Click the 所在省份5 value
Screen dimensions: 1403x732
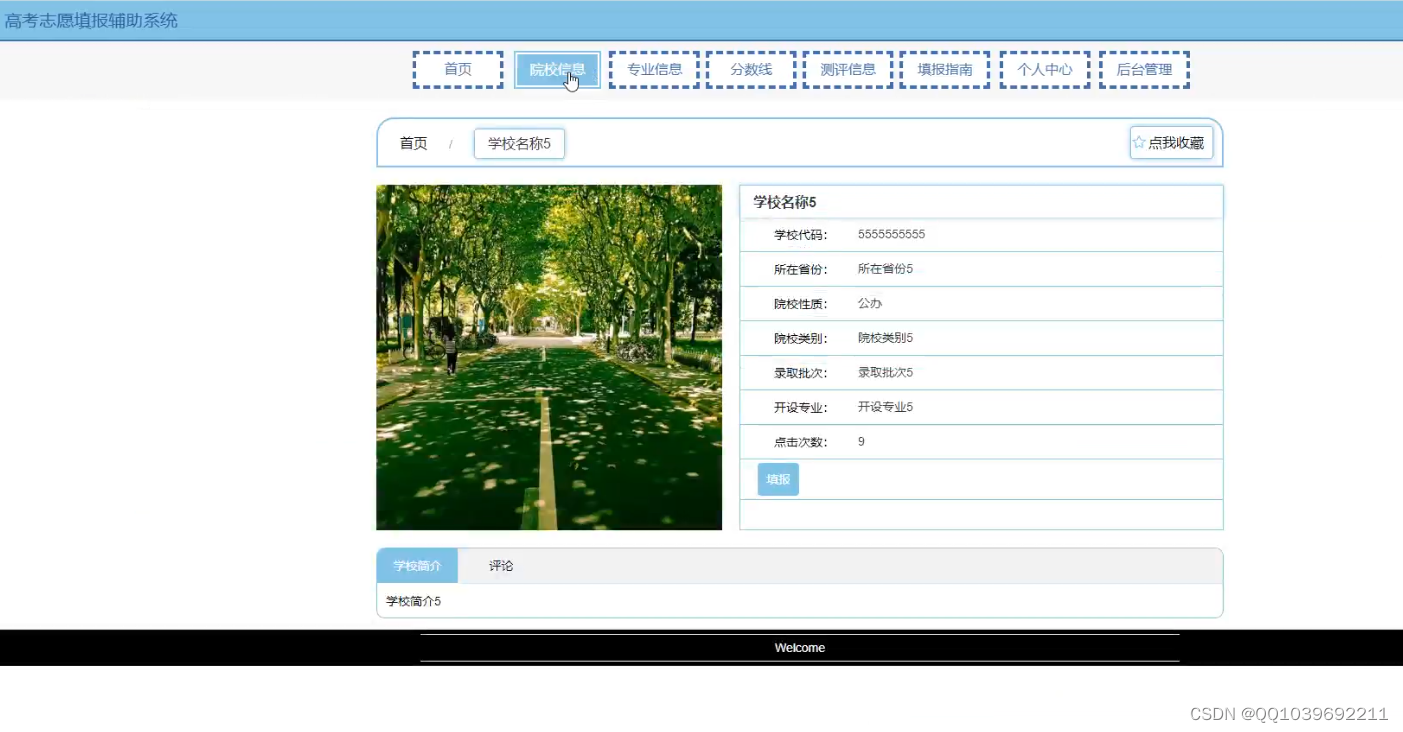coord(885,269)
